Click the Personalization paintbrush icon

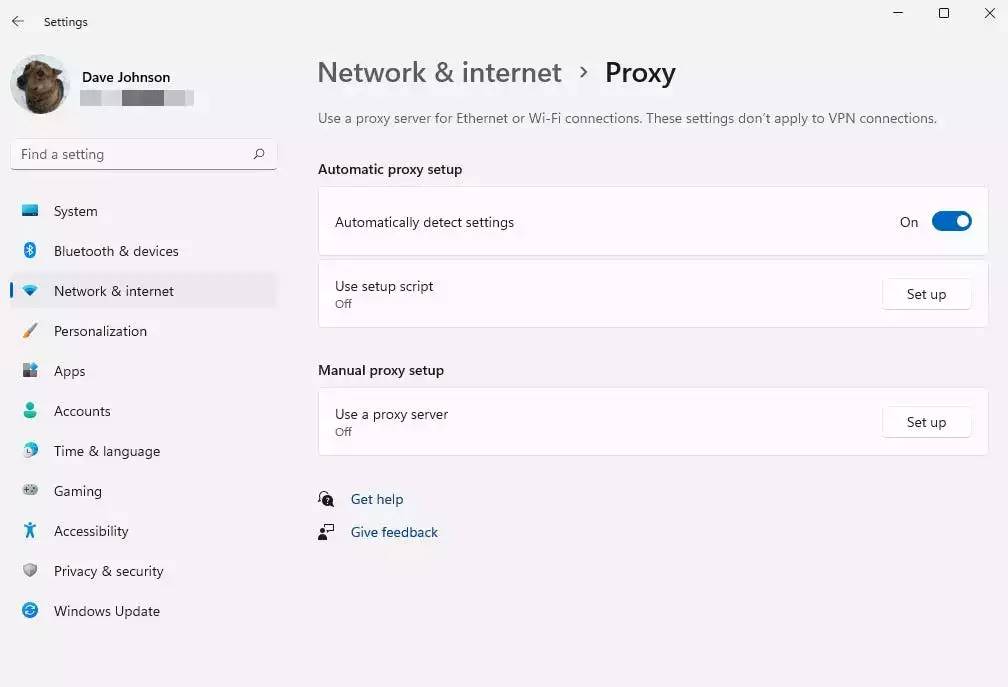[30, 330]
